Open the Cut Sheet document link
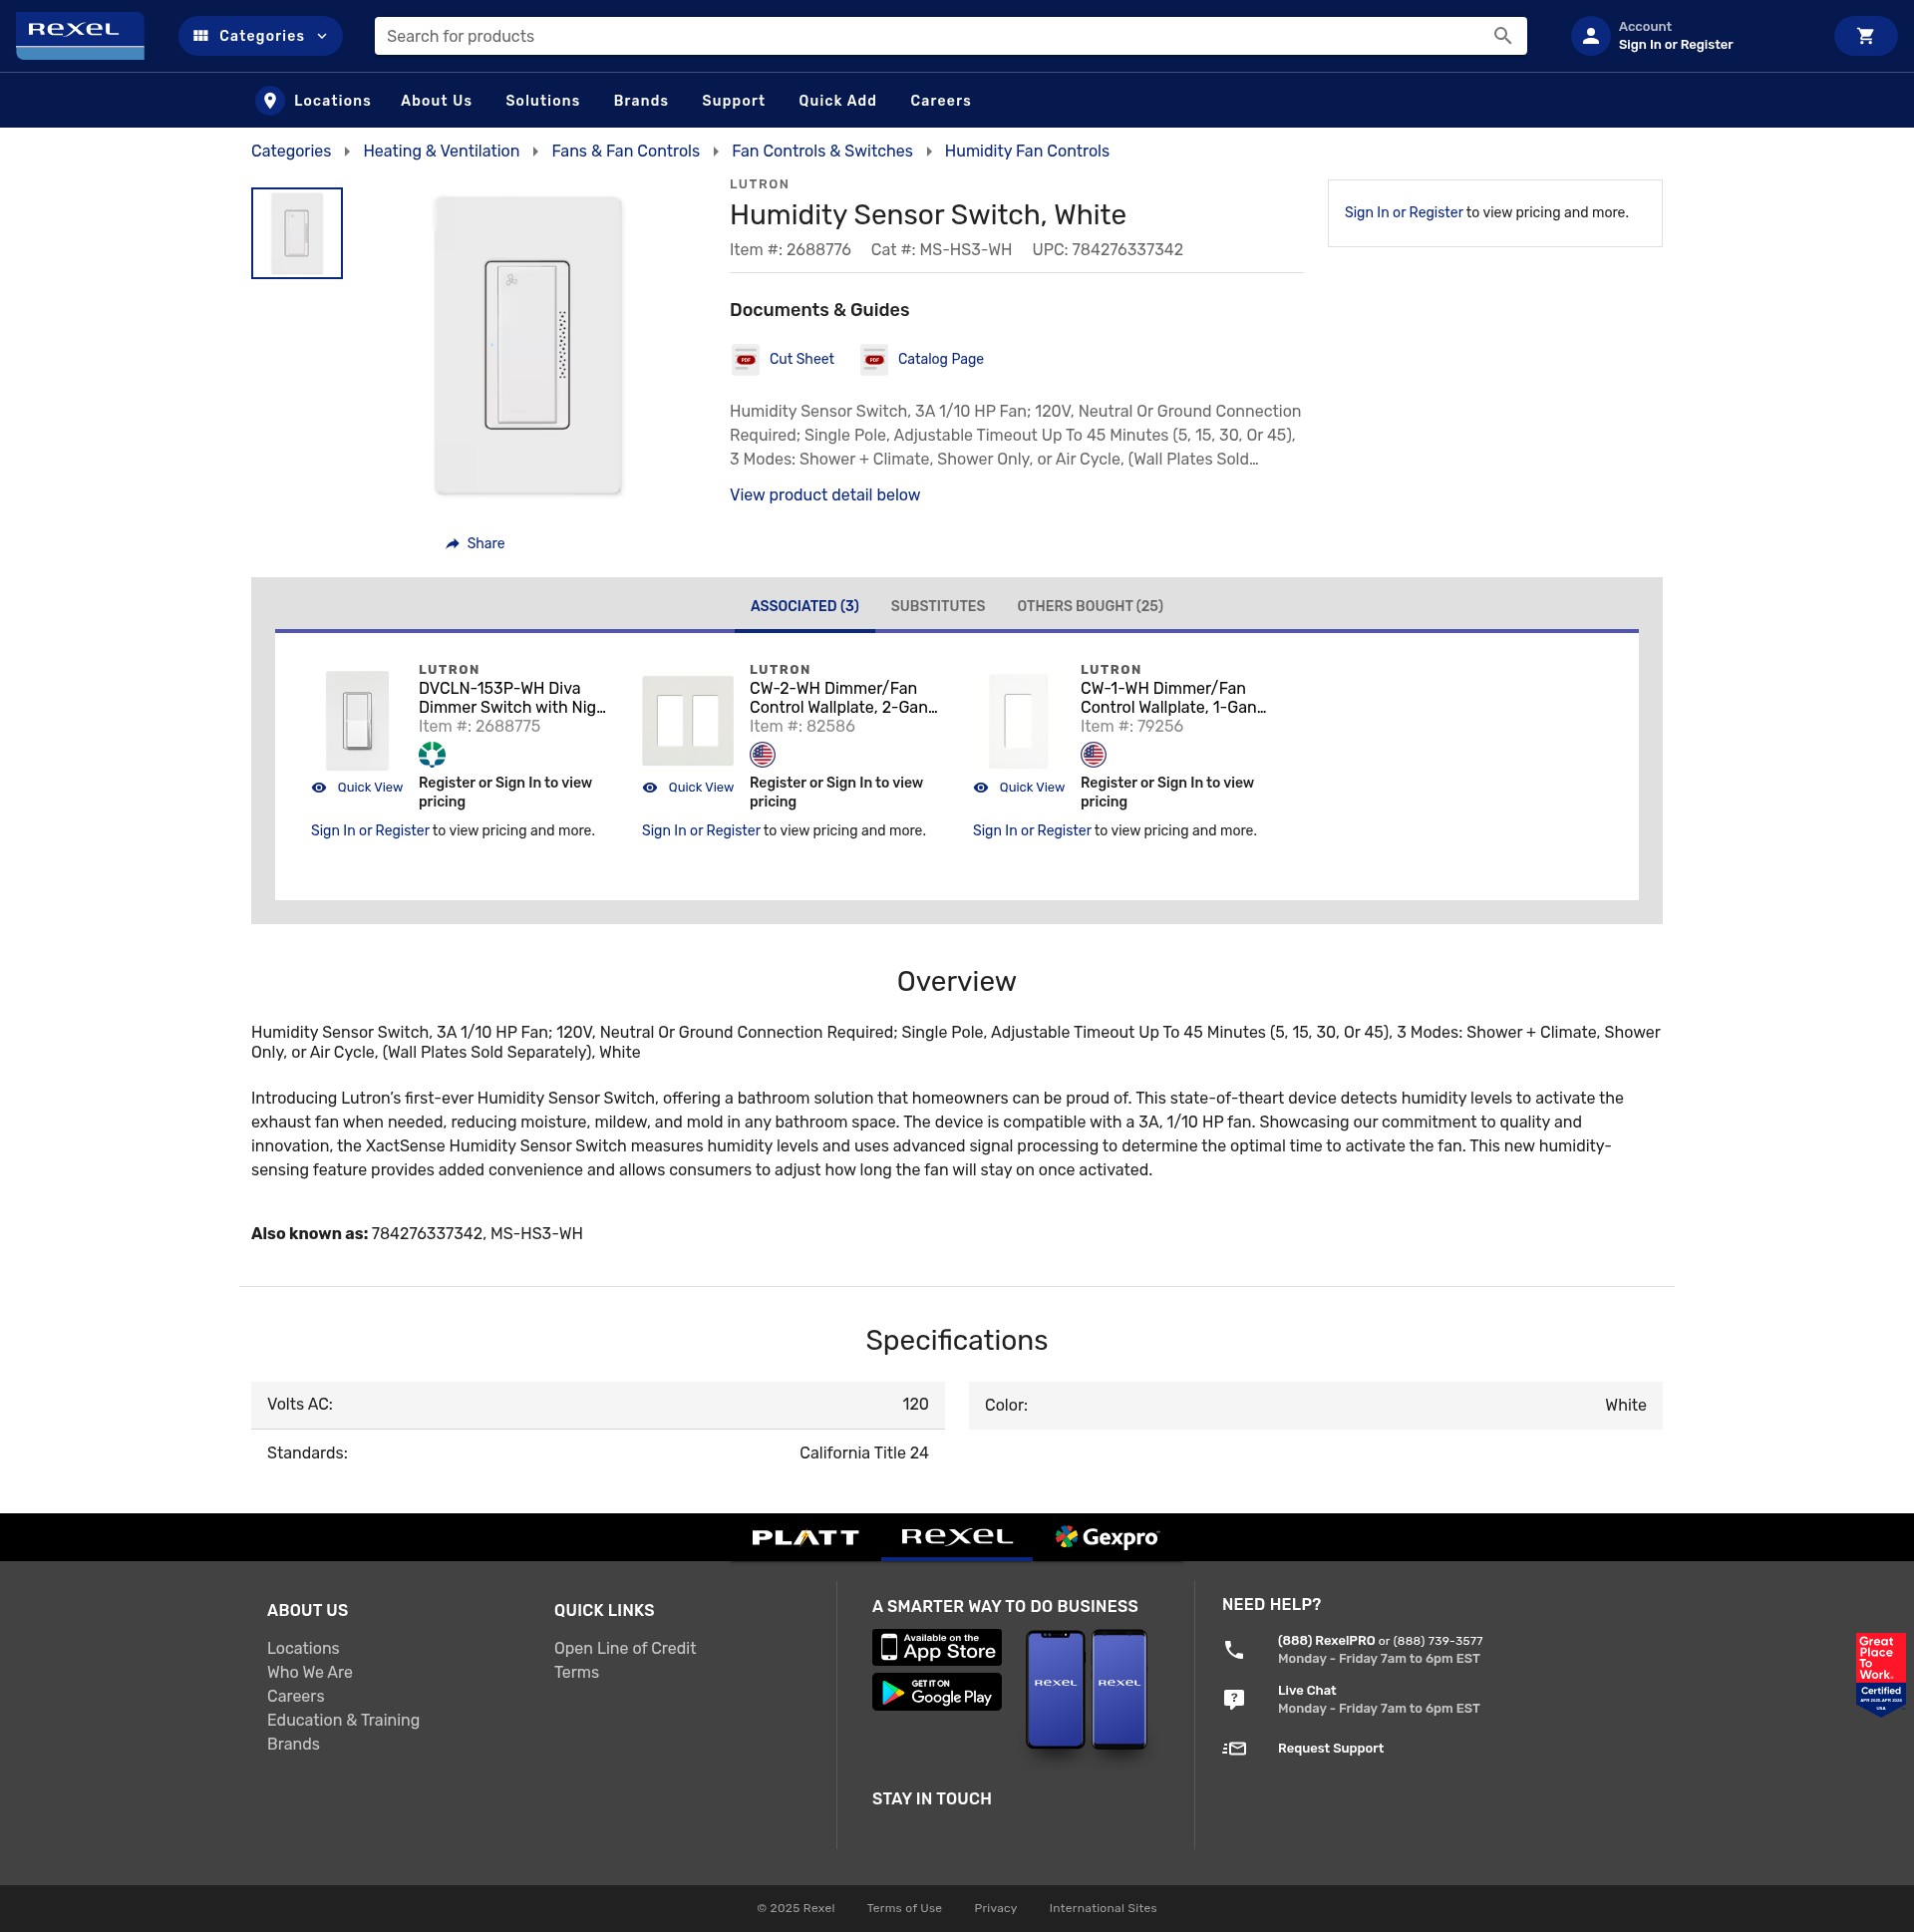The height and width of the screenshot is (1932, 1914). (801, 359)
